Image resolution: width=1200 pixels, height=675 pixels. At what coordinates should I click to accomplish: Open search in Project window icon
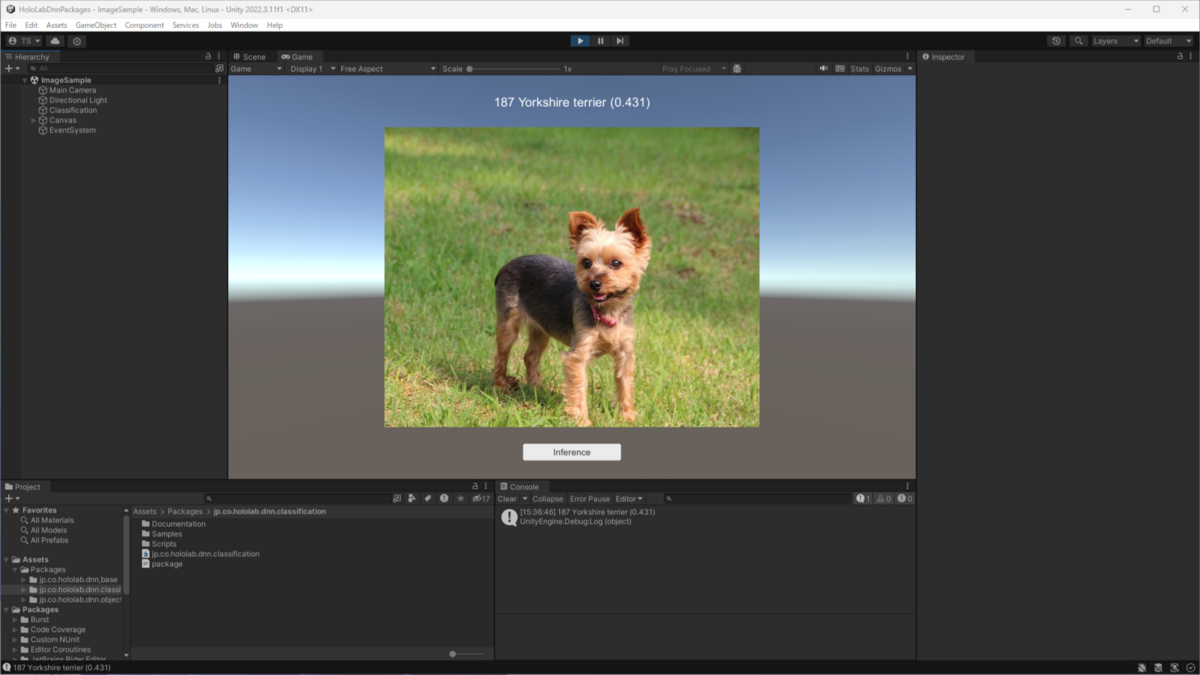point(397,498)
